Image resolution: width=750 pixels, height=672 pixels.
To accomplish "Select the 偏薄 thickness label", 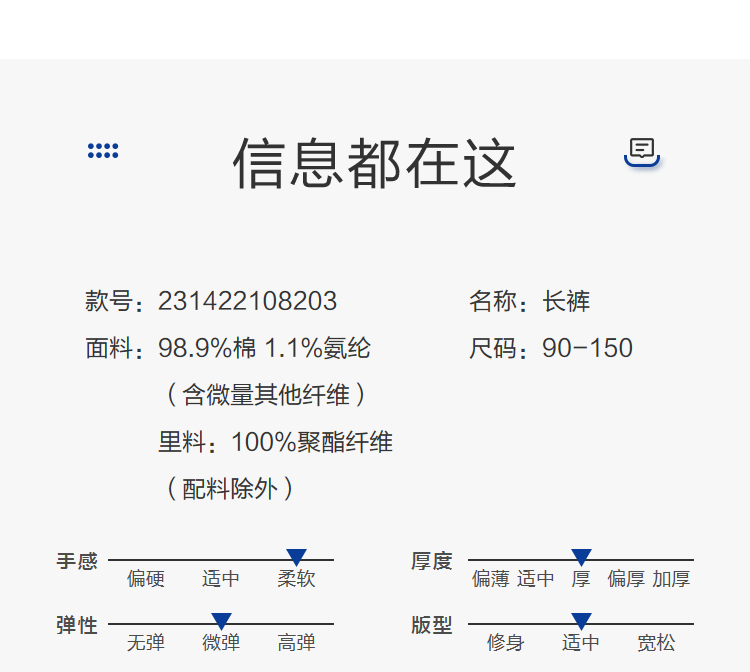I will 490,579.
